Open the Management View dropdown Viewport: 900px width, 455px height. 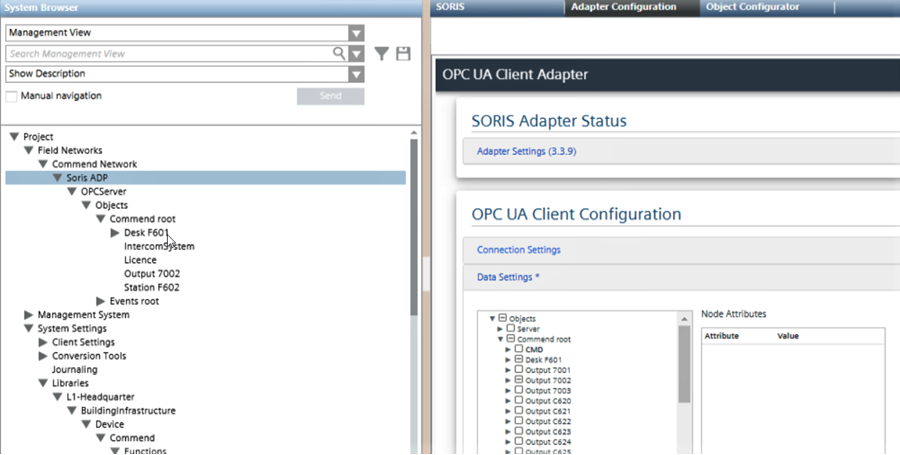(x=356, y=33)
